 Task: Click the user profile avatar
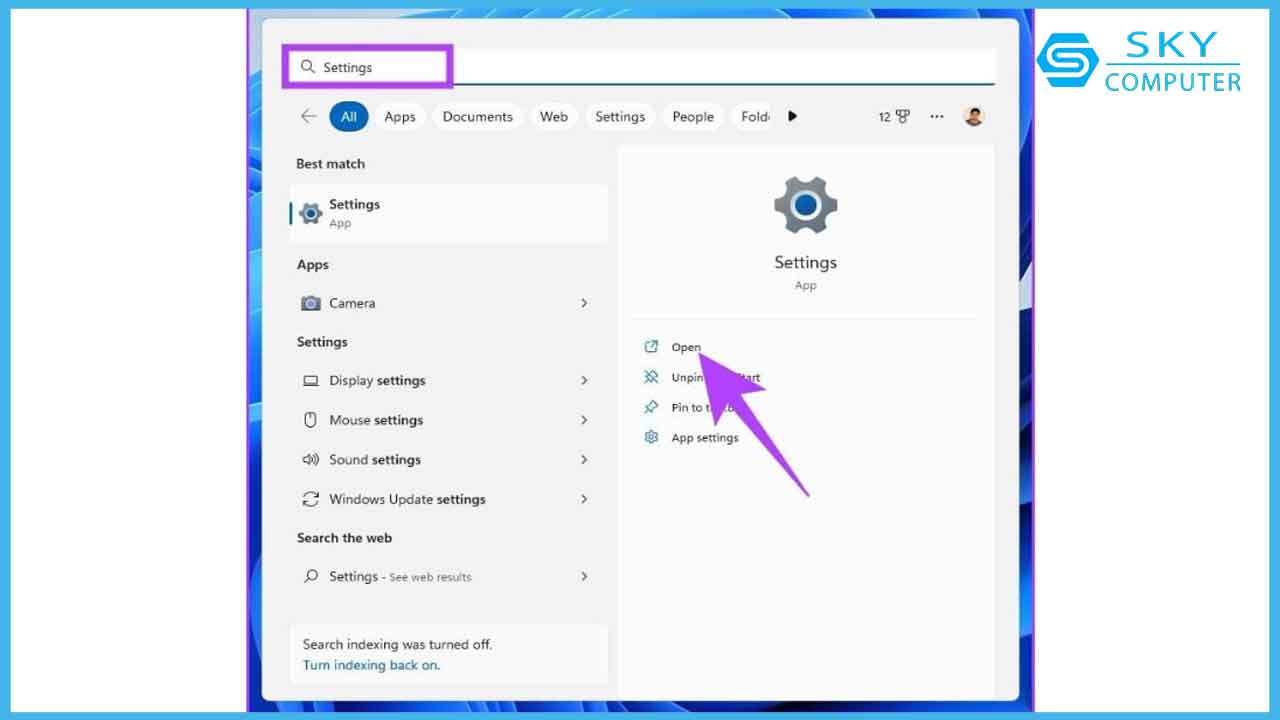click(x=974, y=116)
